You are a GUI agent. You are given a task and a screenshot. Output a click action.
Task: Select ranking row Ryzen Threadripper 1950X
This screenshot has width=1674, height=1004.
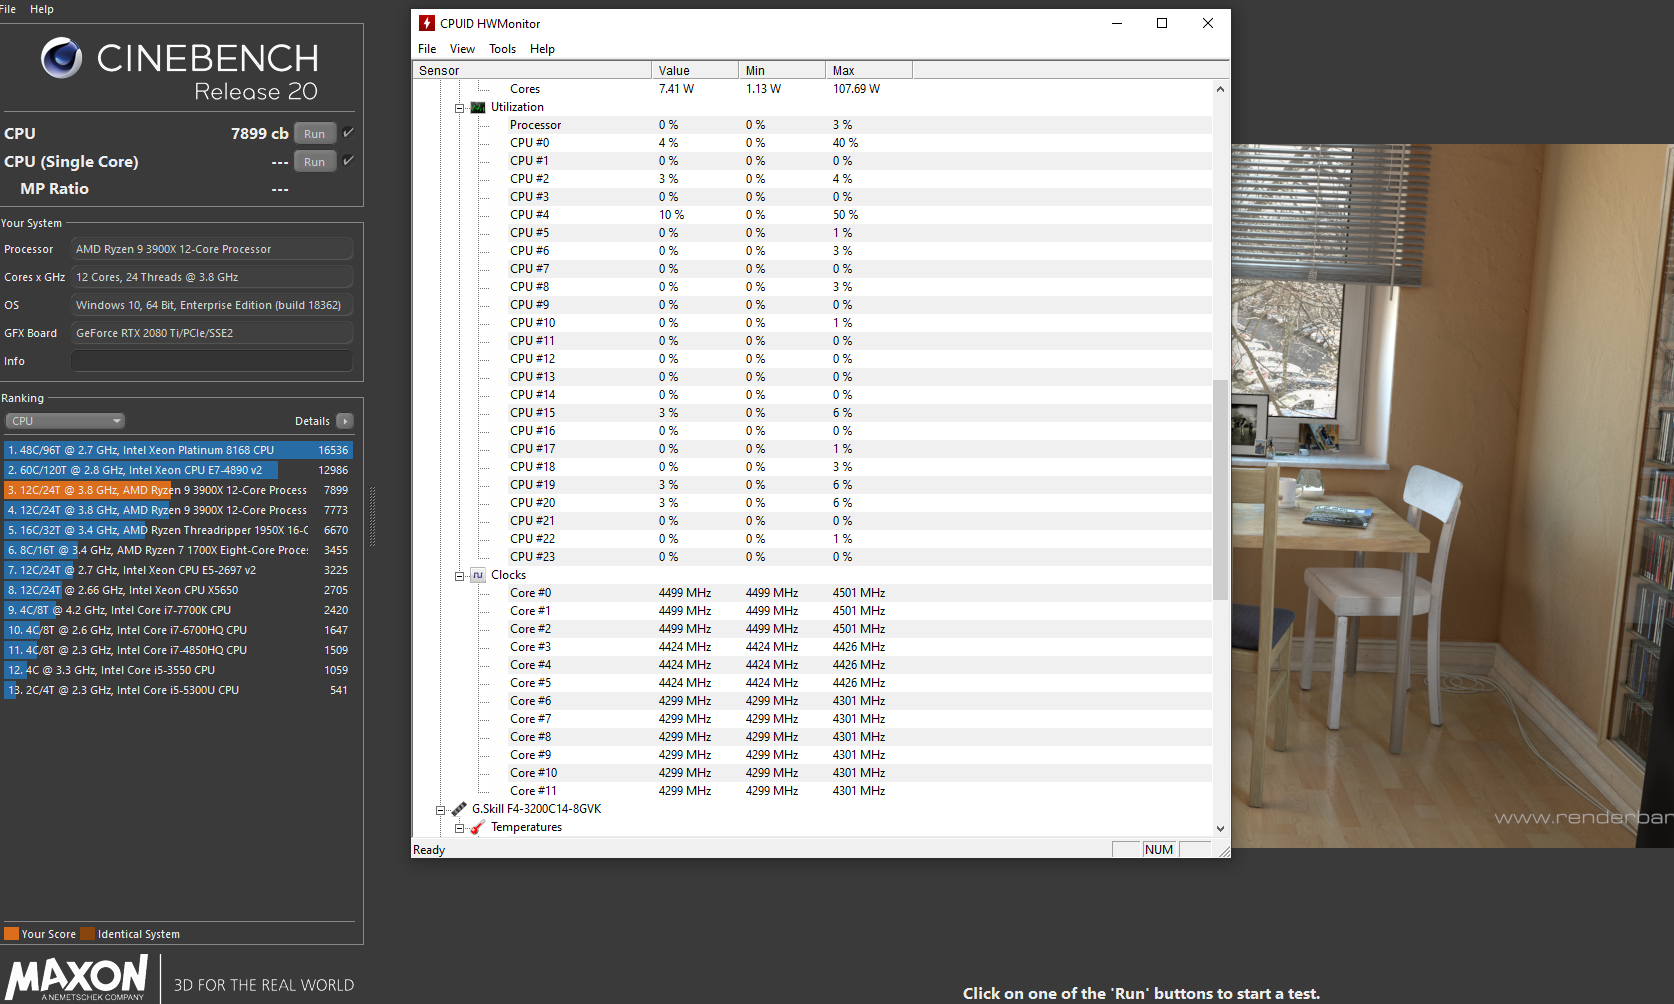(178, 530)
